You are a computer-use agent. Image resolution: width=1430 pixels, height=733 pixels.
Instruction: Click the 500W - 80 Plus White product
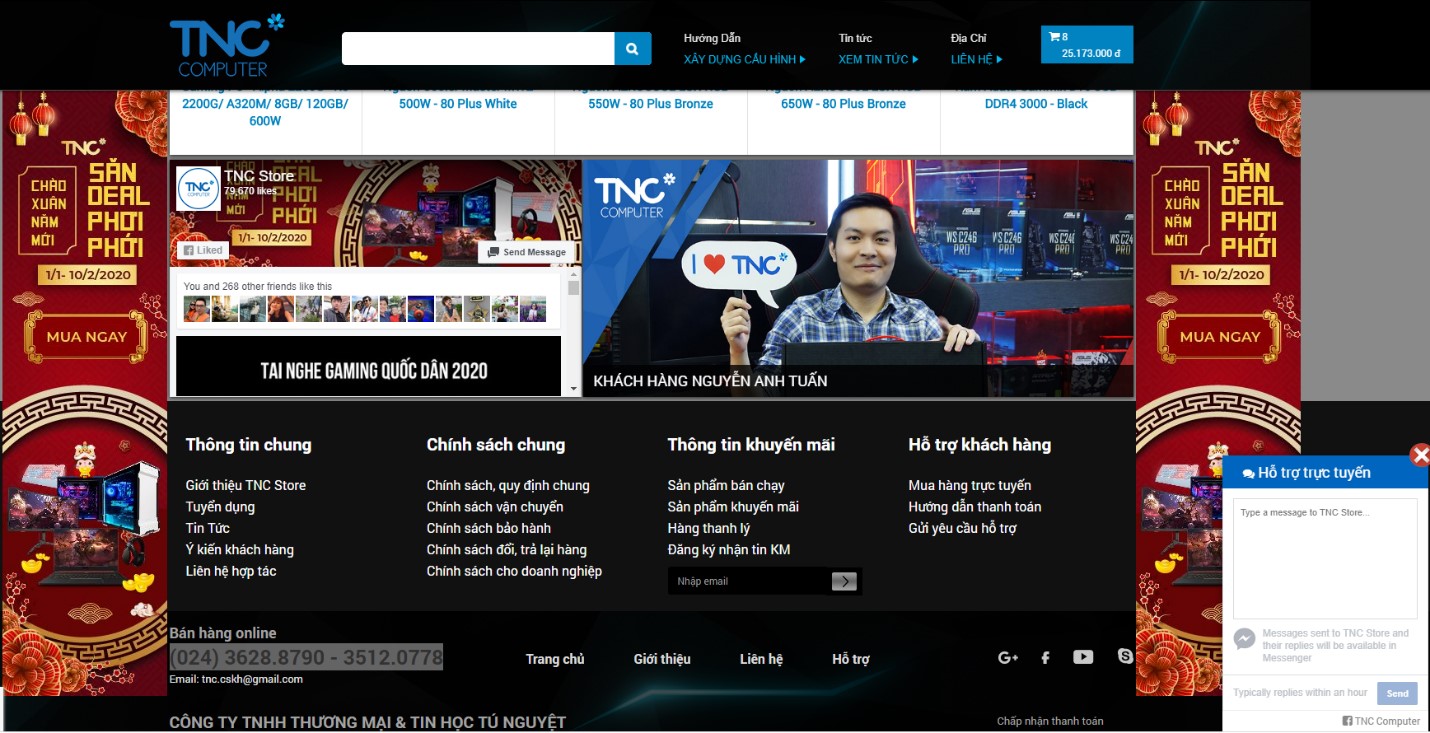[458, 104]
